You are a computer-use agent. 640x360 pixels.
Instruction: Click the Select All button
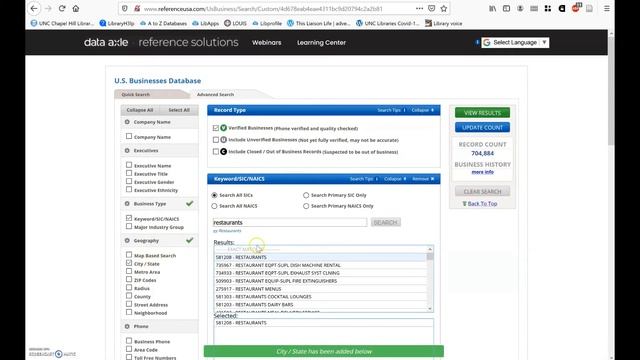(179, 110)
